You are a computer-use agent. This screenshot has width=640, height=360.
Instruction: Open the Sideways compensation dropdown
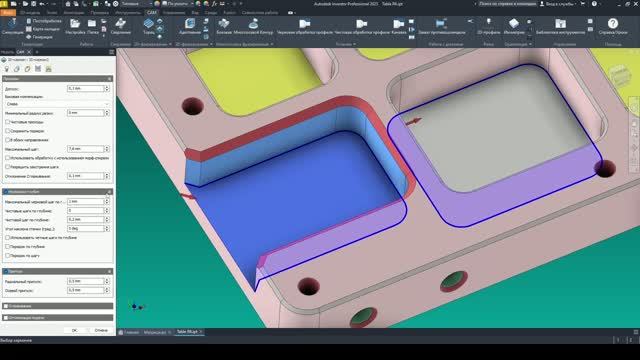pyautogui.click(x=57, y=104)
